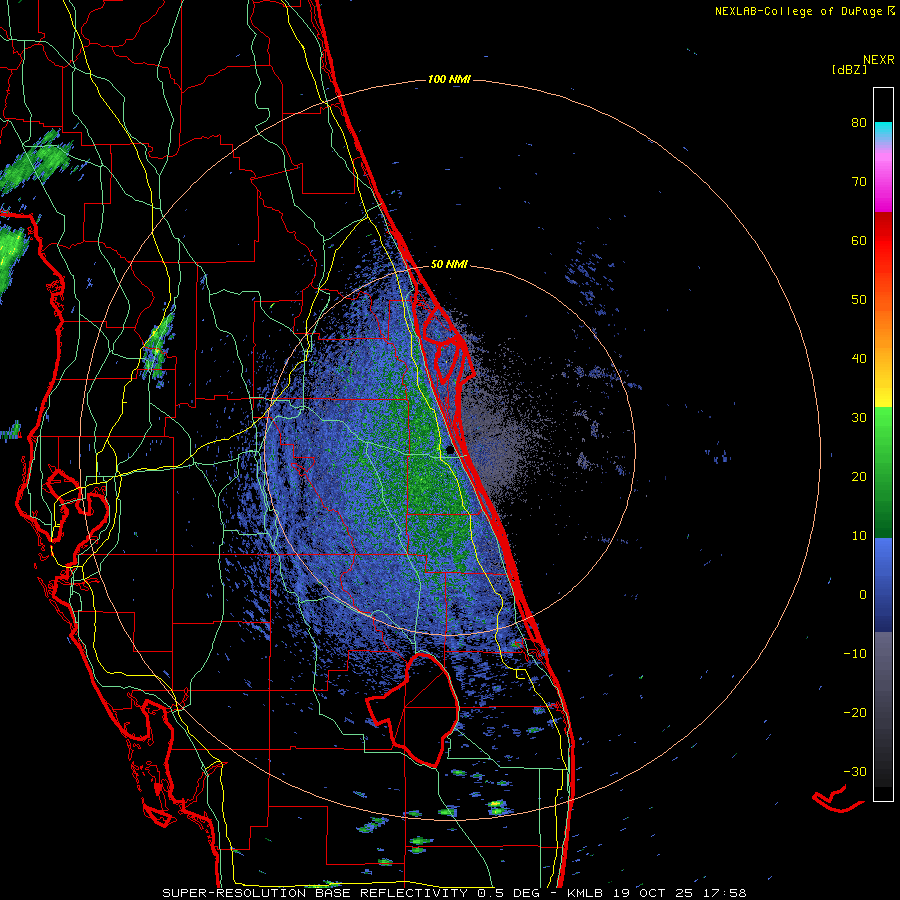This screenshot has height=900, width=900.
Task: Click the 50 value on the dBZ scale
Action: point(859,300)
